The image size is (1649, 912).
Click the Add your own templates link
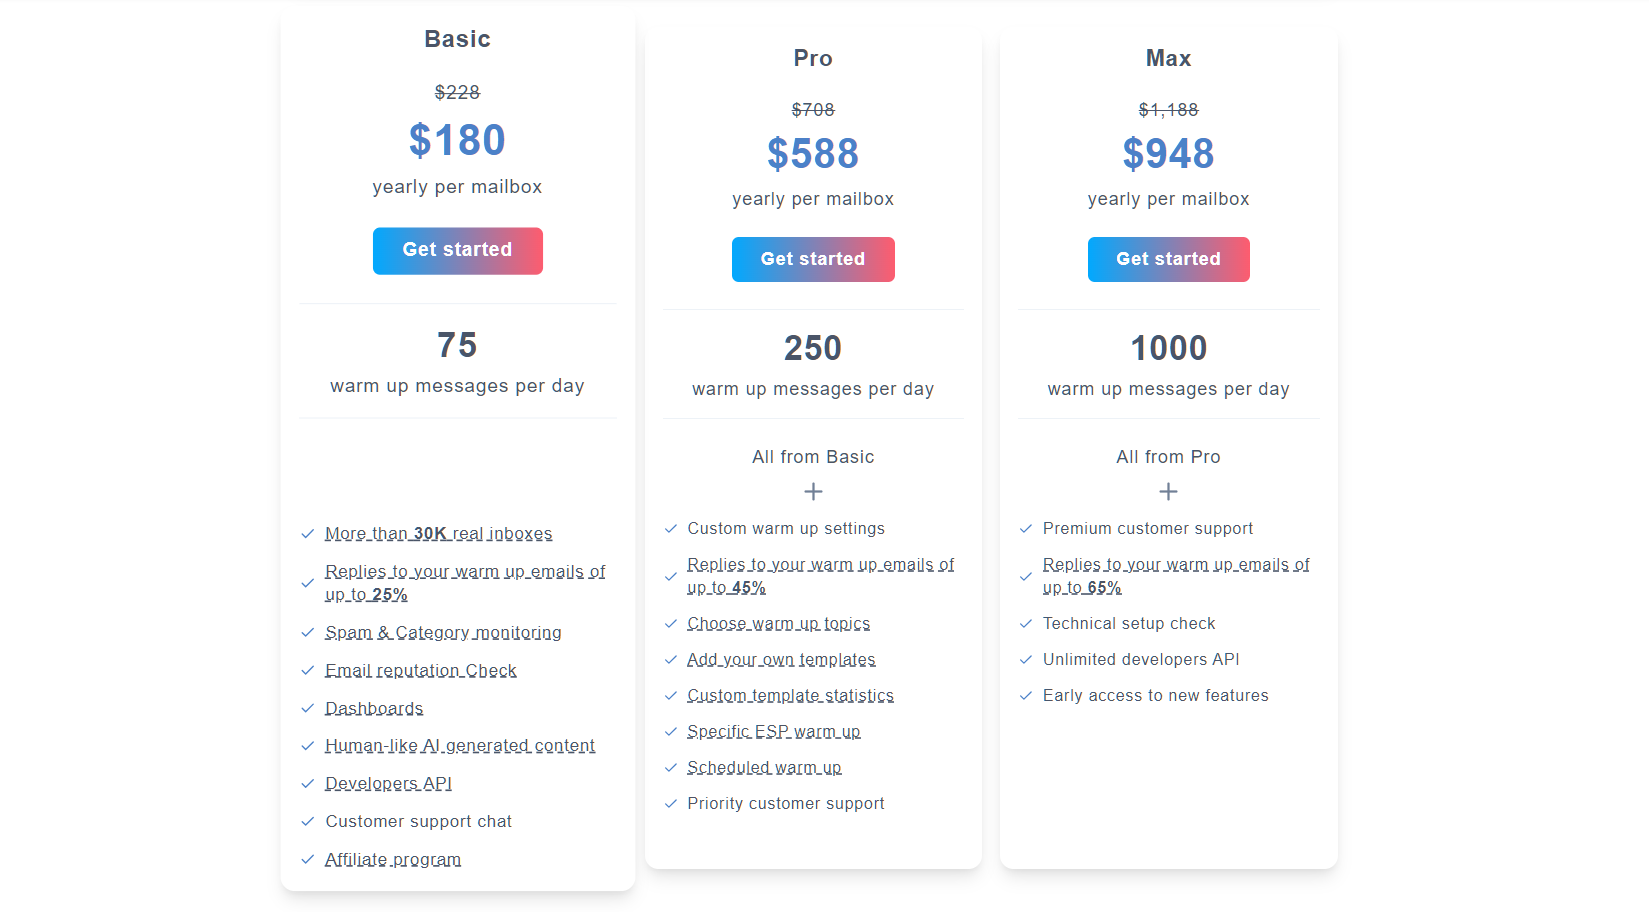click(781, 660)
